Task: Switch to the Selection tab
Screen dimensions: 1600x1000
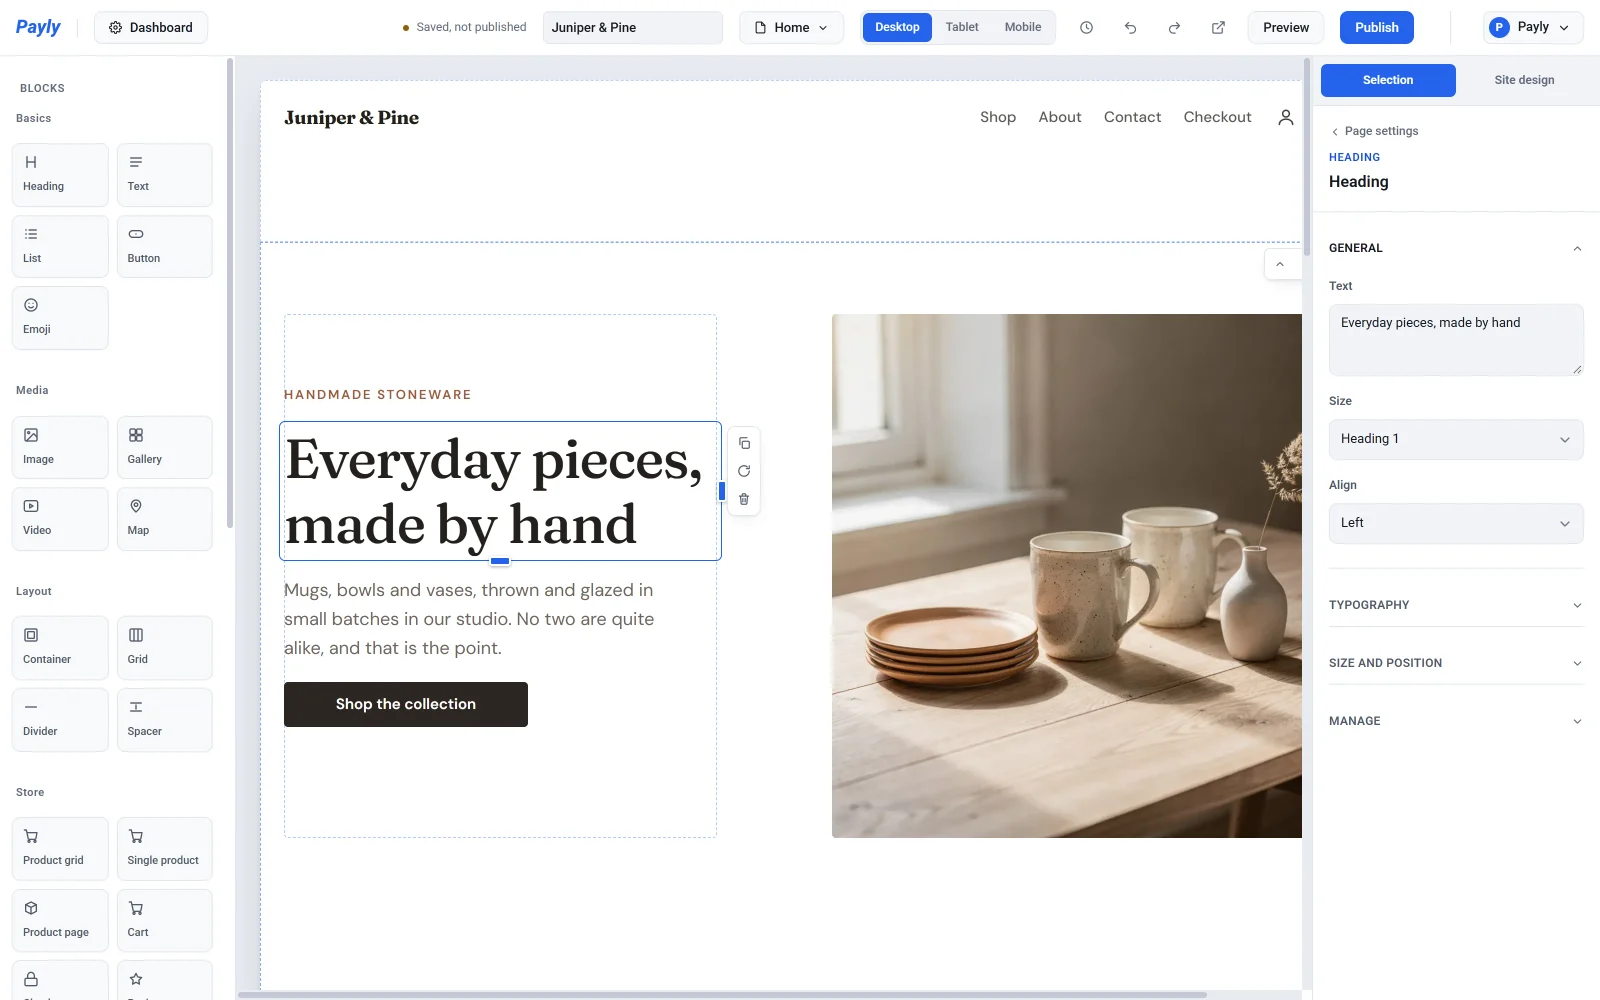Action: tap(1388, 80)
